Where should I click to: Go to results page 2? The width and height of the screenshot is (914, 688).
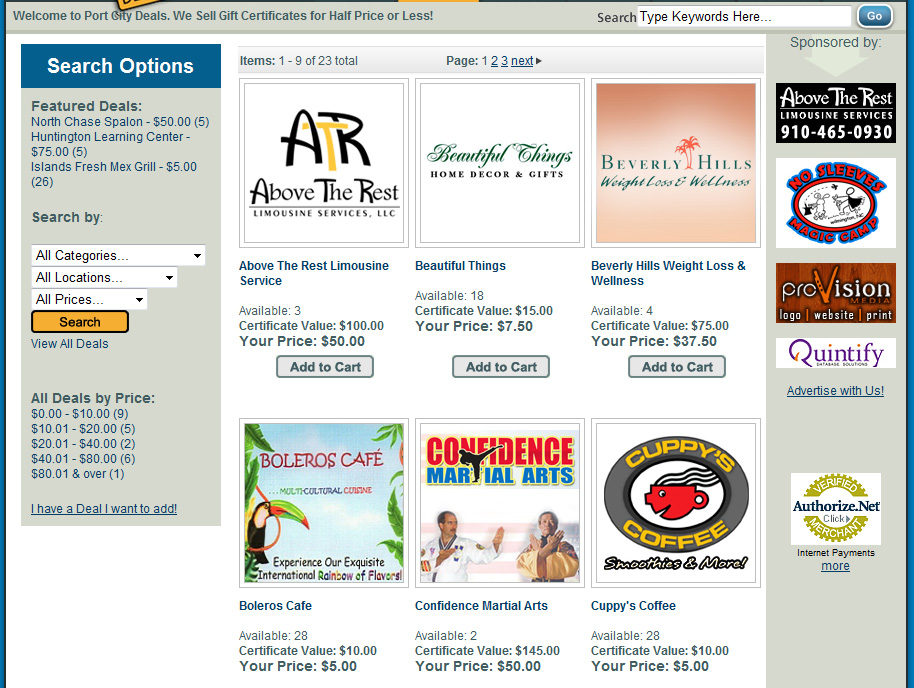click(x=494, y=61)
